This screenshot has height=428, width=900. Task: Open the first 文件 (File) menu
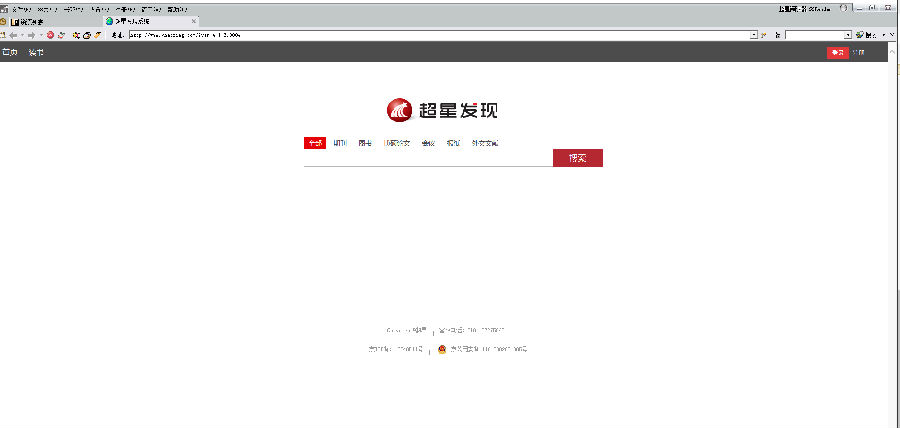[22, 10]
